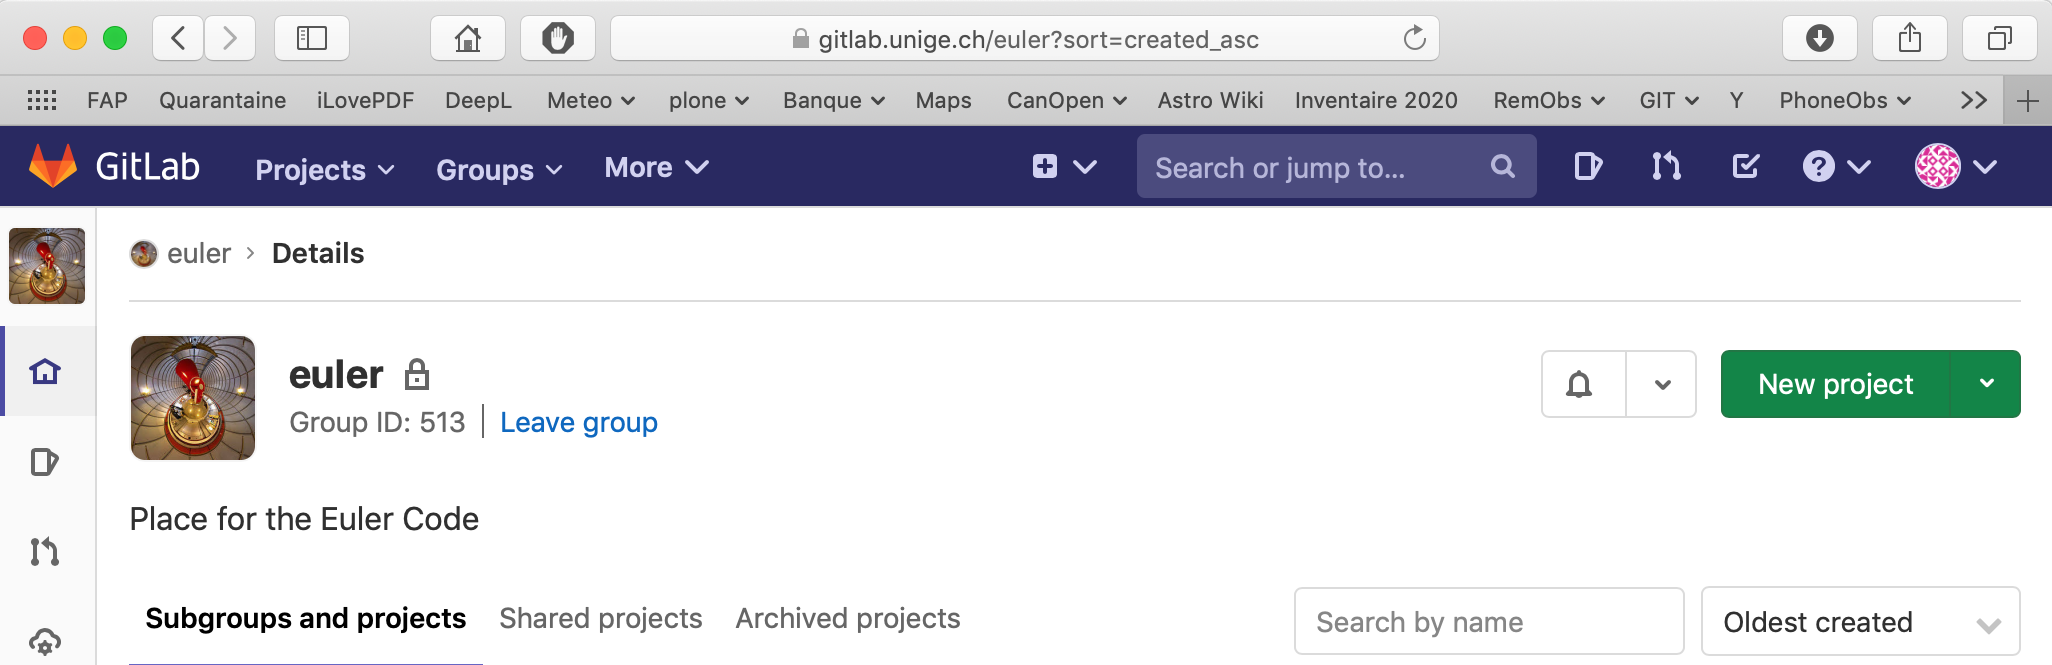The image size is (2052, 665).
Task: Toggle the notification bell for euler group
Action: coord(1580,384)
